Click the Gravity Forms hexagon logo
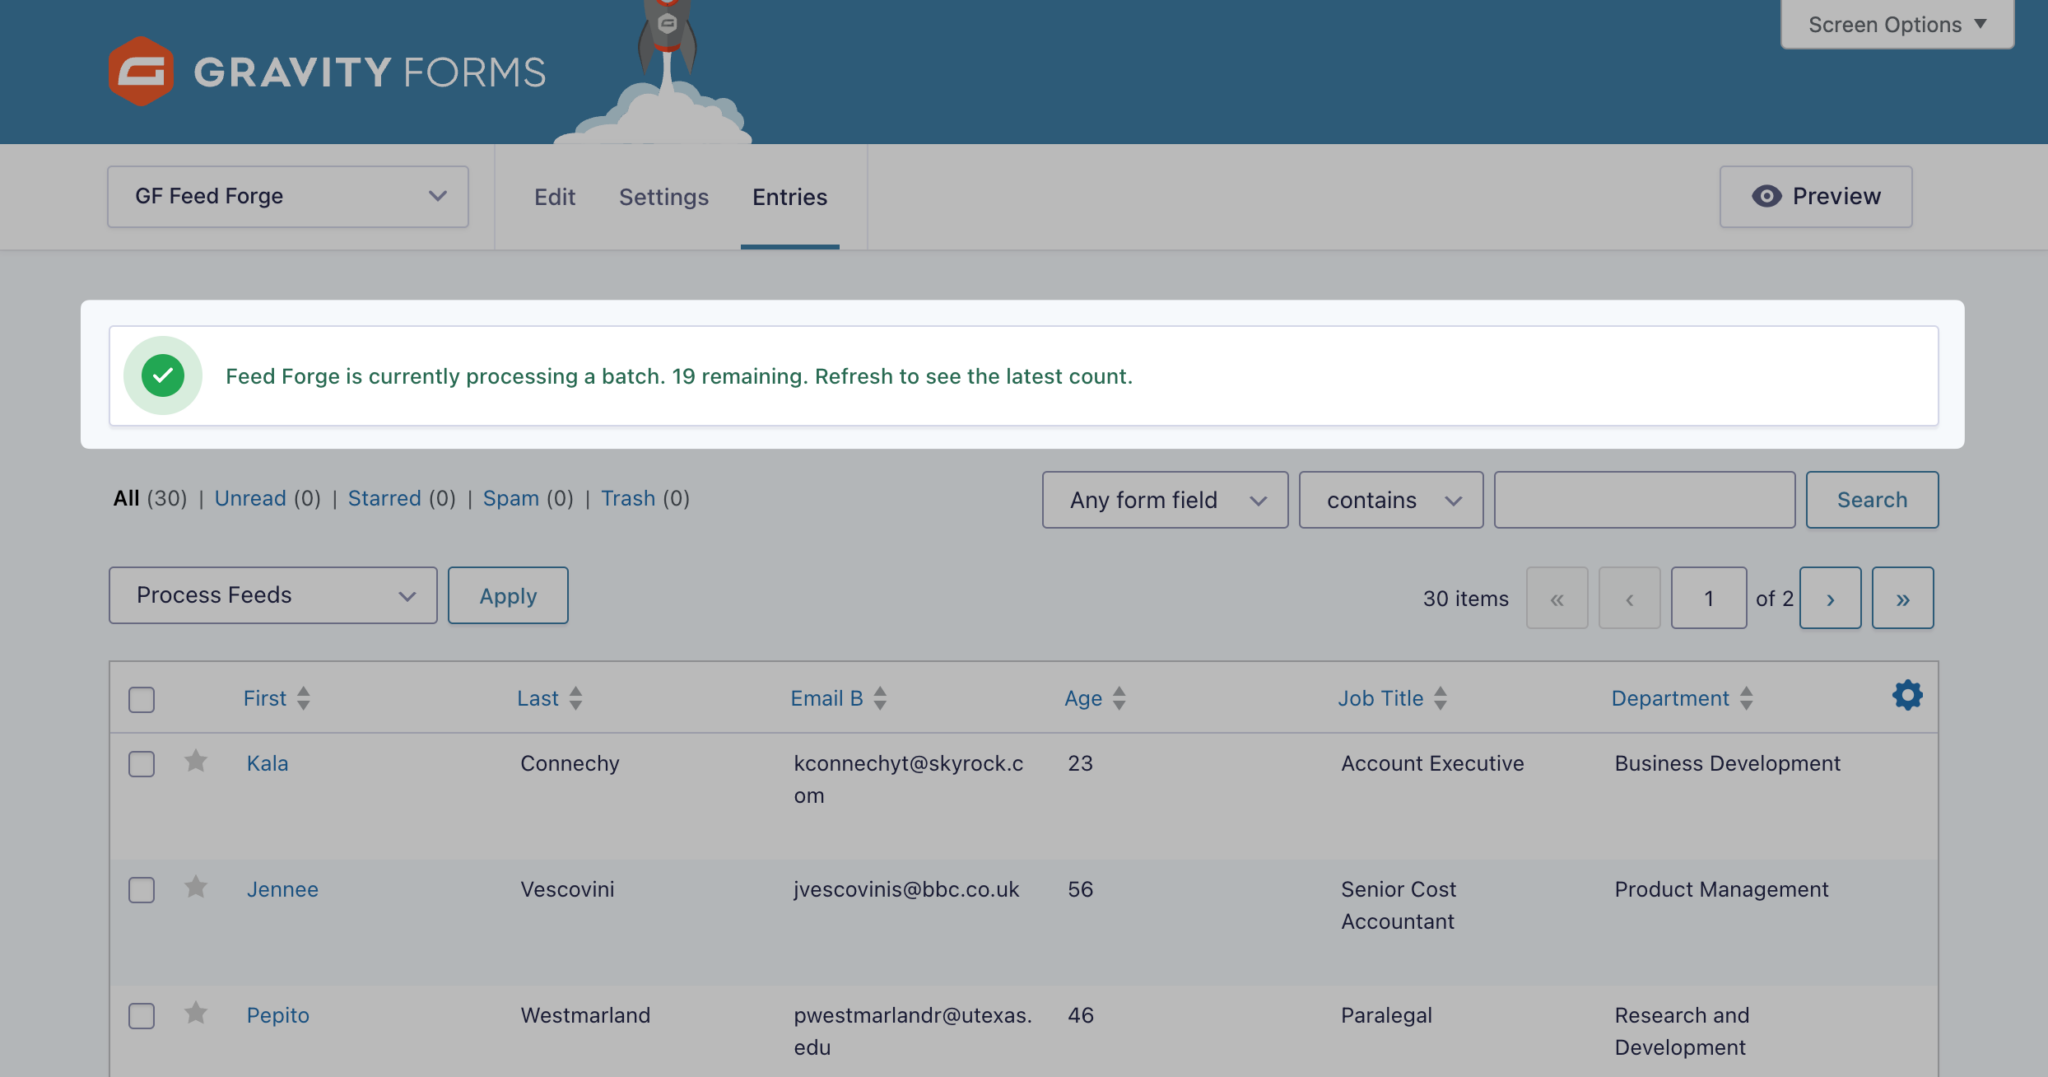Screen dimensions: 2048x1077 [x=141, y=71]
